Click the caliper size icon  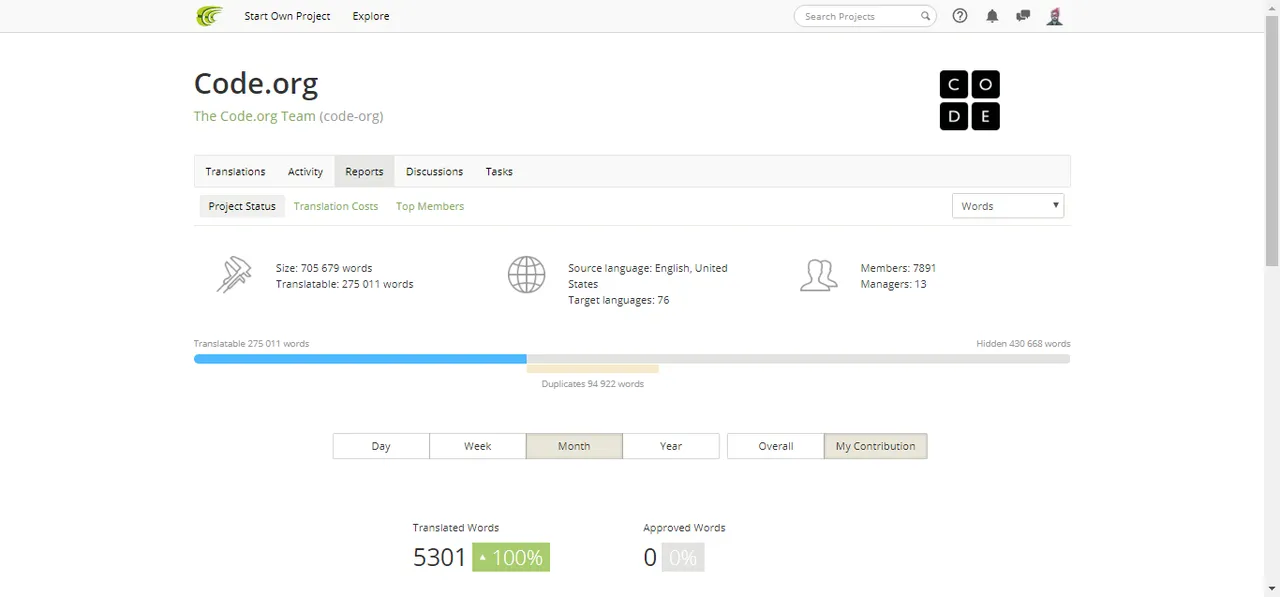[234, 275]
